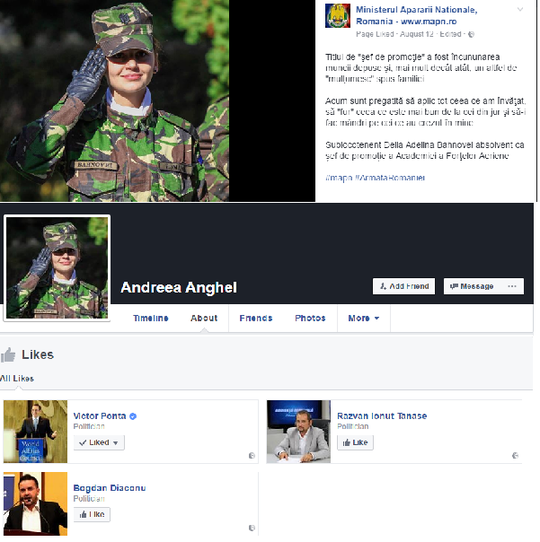Switch to the Timeline tab

pyautogui.click(x=151, y=318)
